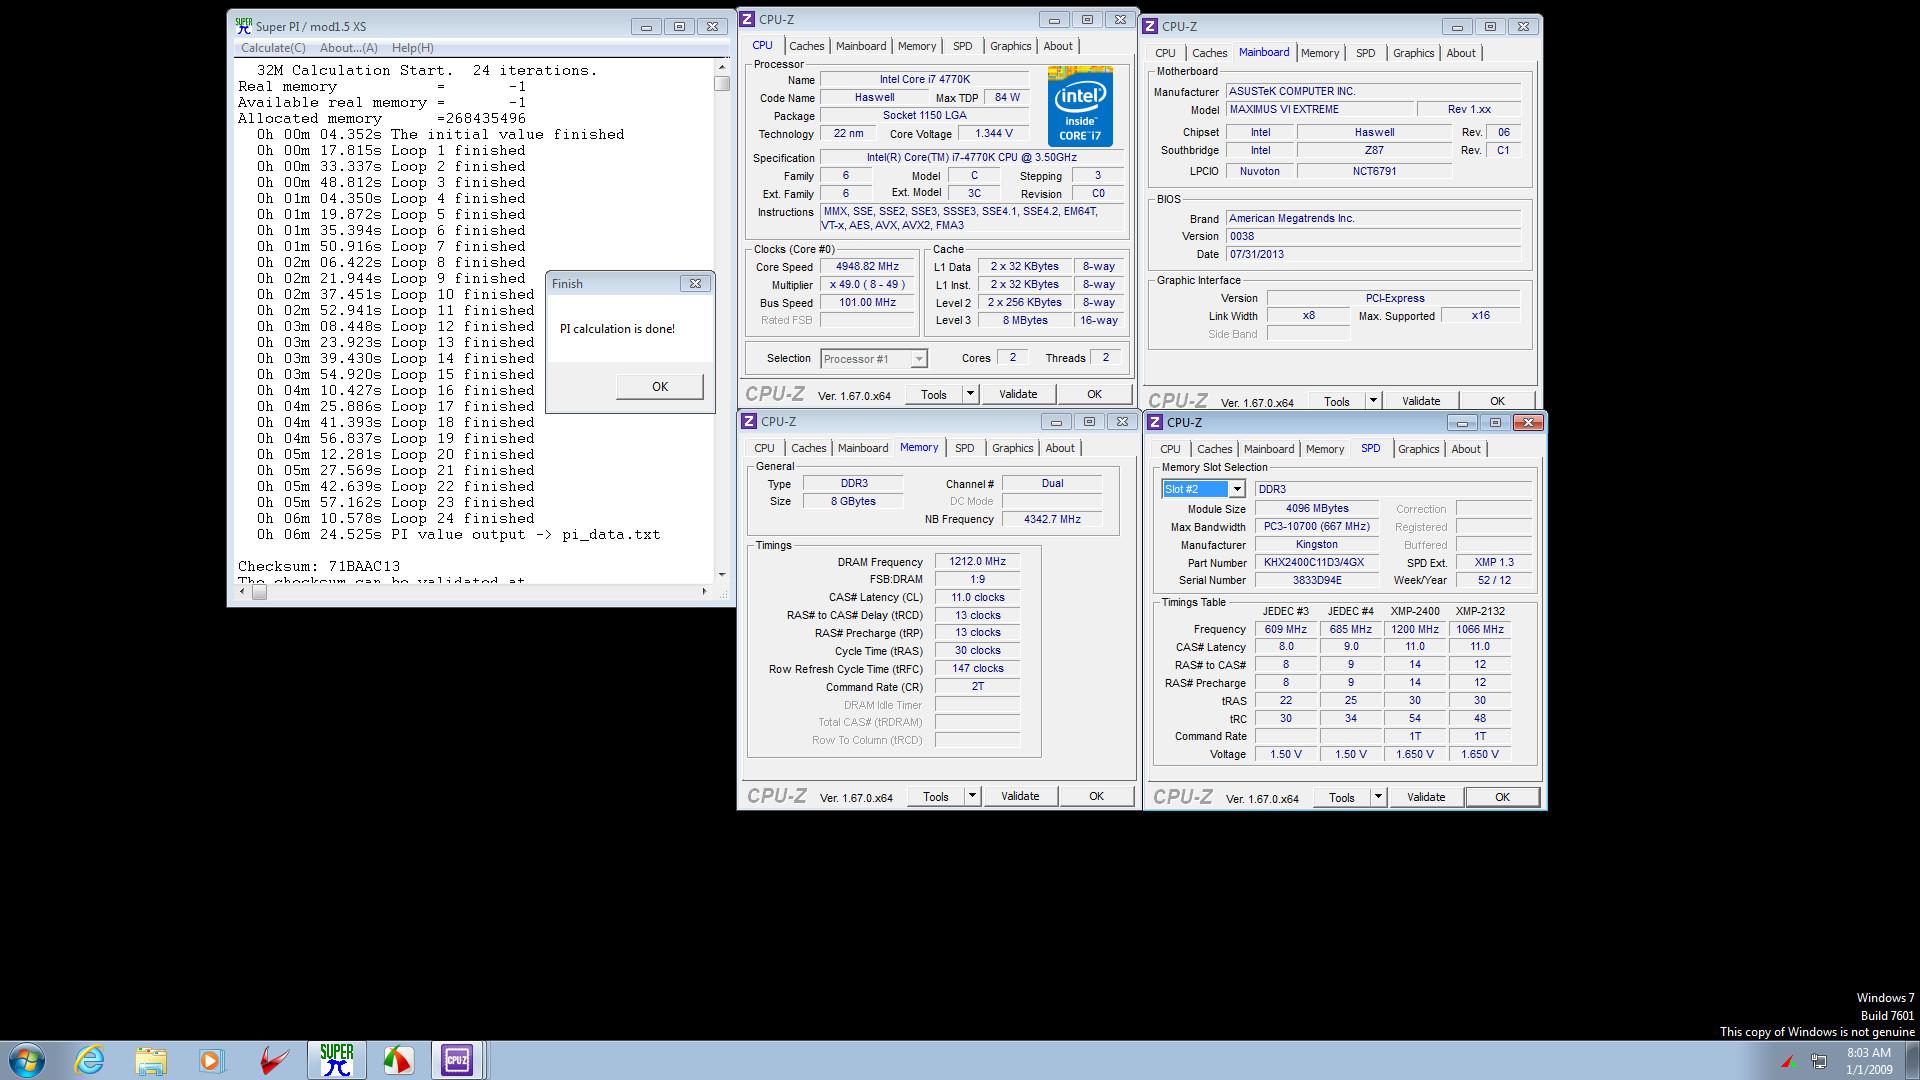Open About tab in CPU-Z SPD window

1465,449
